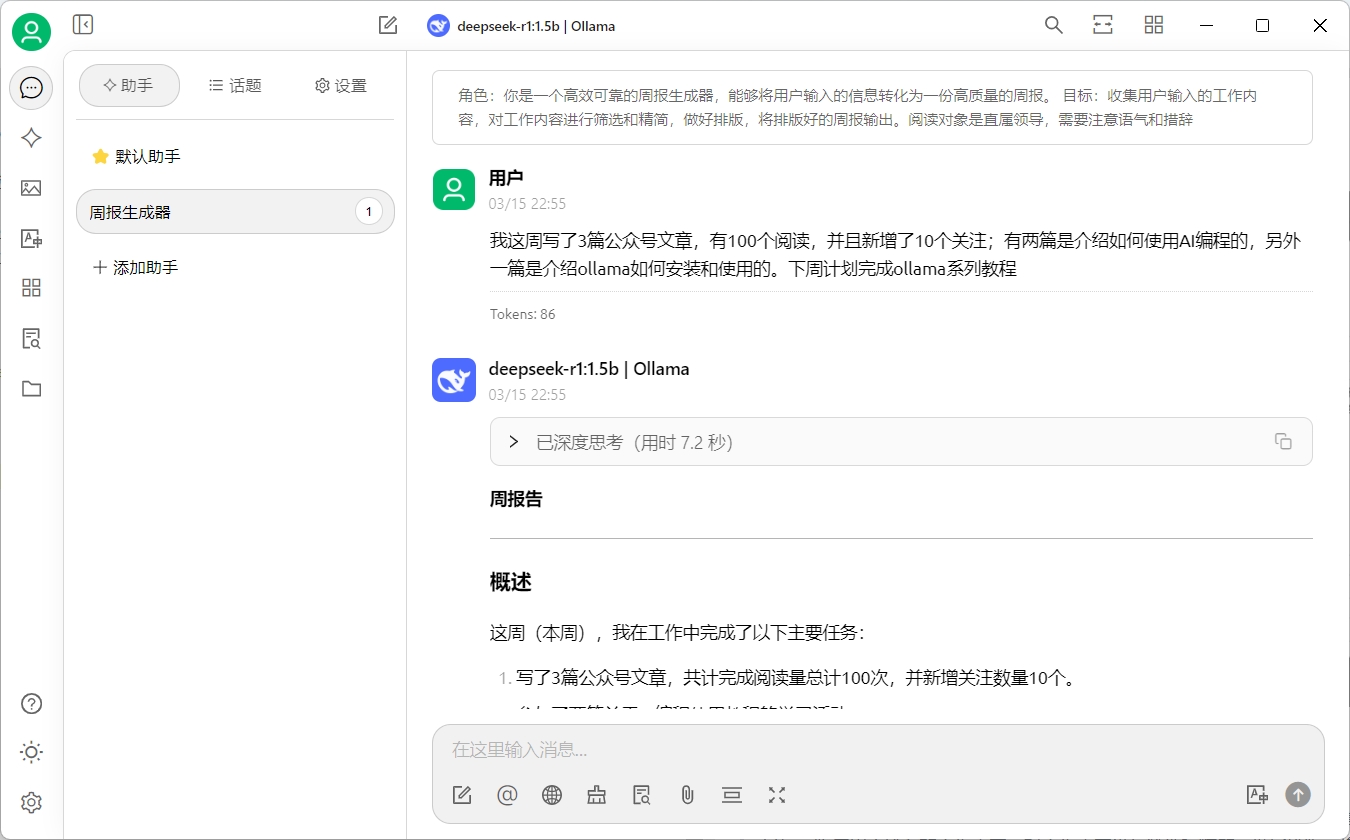The height and width of the screenshot is (840, 1350).
Task: Expand the 已深度思考 thinking section
Action: (514, 442)
